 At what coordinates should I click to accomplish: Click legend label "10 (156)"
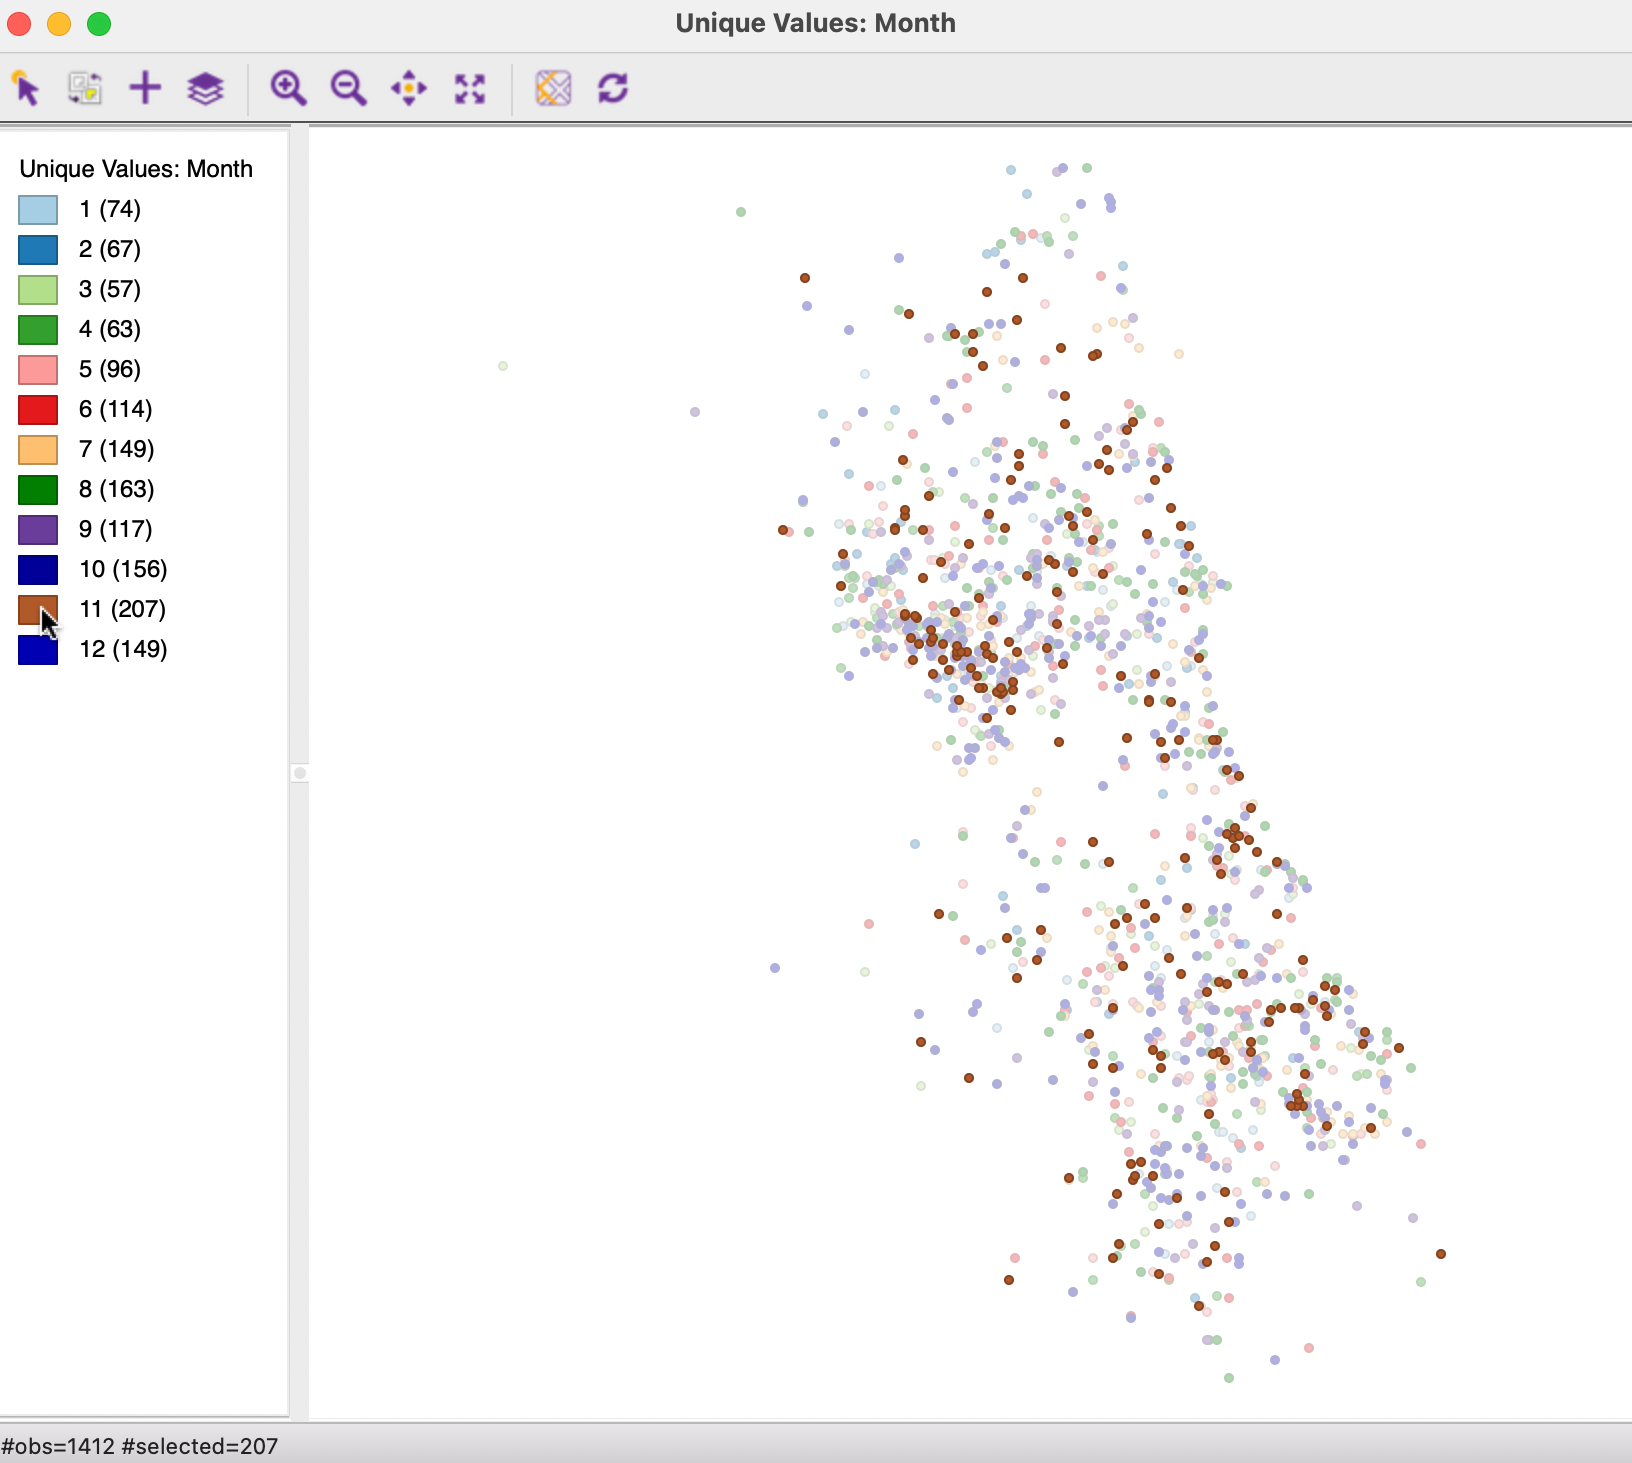point(124,569)
